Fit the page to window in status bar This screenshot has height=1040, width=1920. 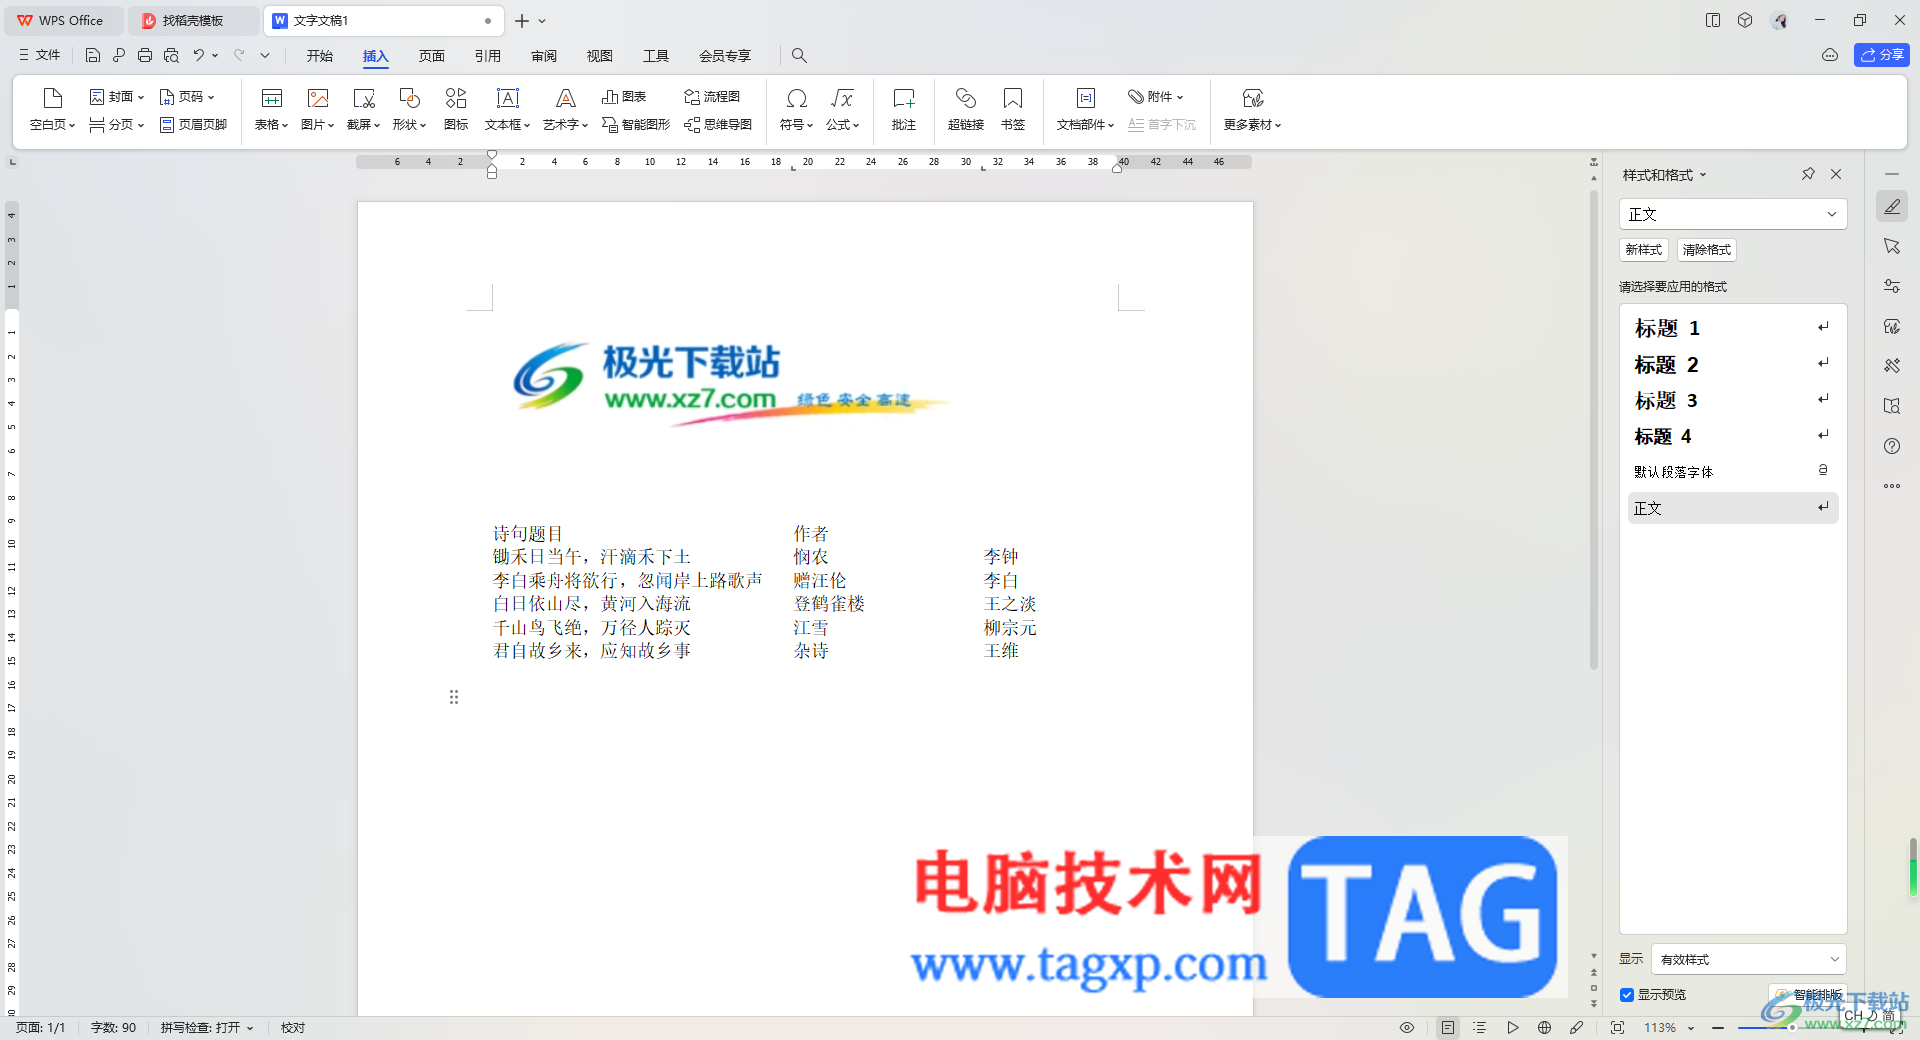(1617, 1028)
